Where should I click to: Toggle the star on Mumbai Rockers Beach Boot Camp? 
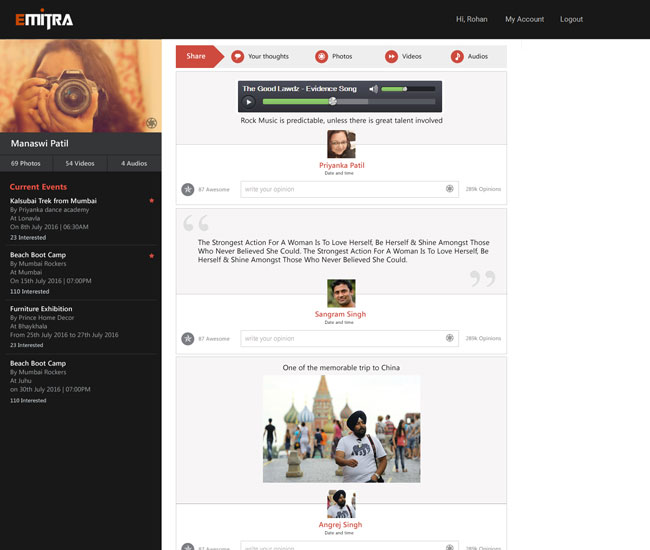point(152,256)
